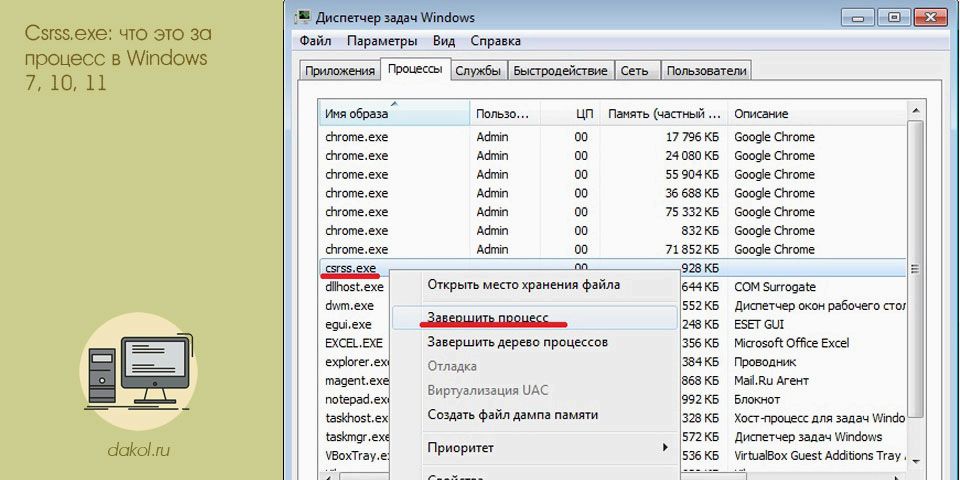Viewport: 960px width, 480px height.
Task: Open the Параметры menu
Action: (382, 42)
